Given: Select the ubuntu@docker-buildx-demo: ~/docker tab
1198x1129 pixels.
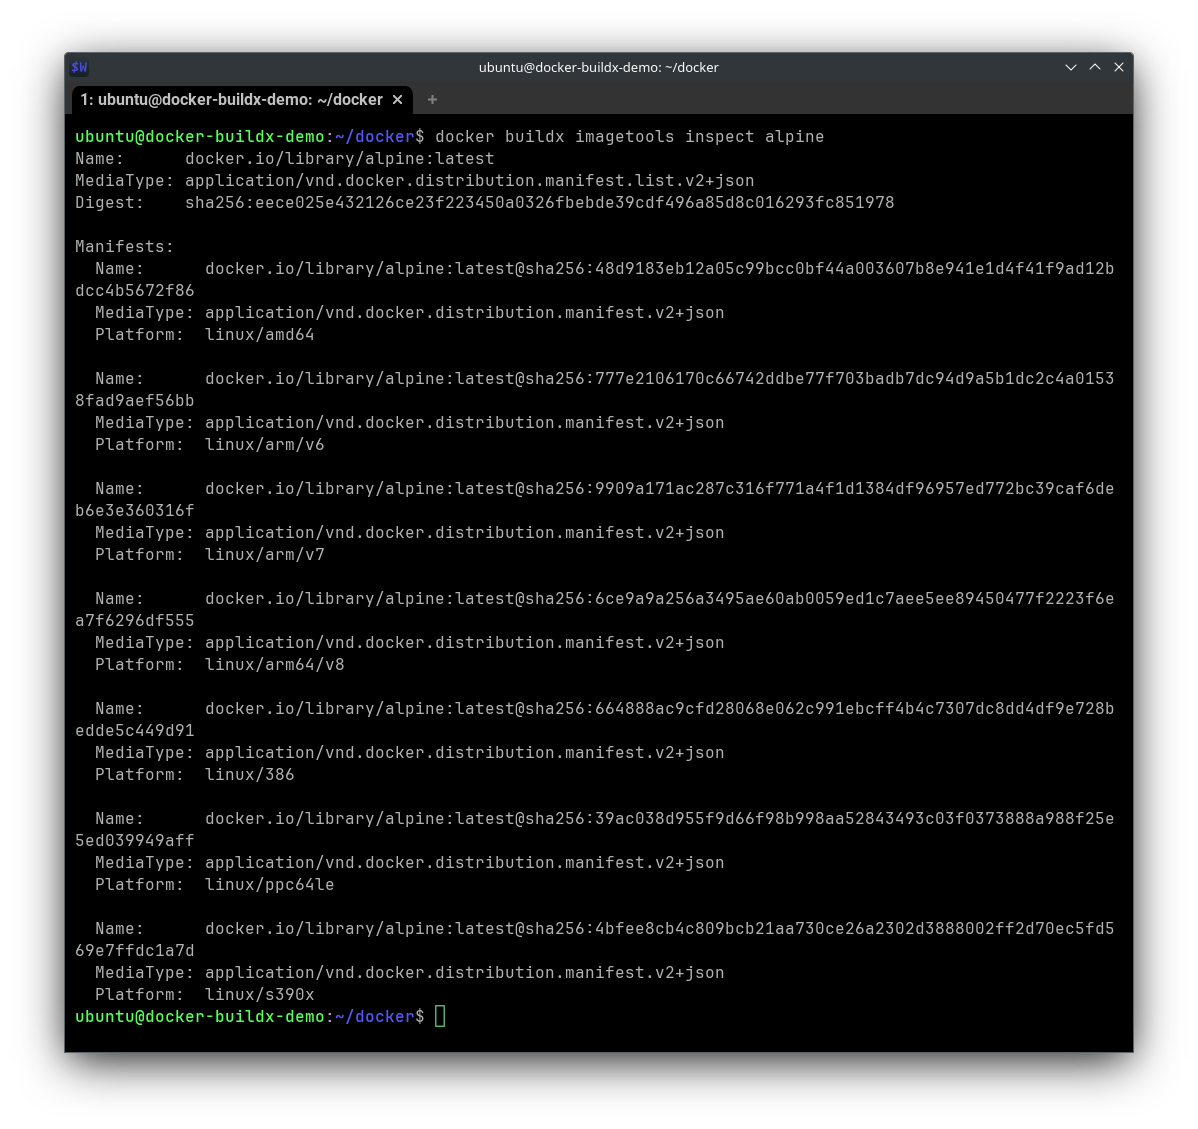Looking at the screenshot, I should point(231,100).
